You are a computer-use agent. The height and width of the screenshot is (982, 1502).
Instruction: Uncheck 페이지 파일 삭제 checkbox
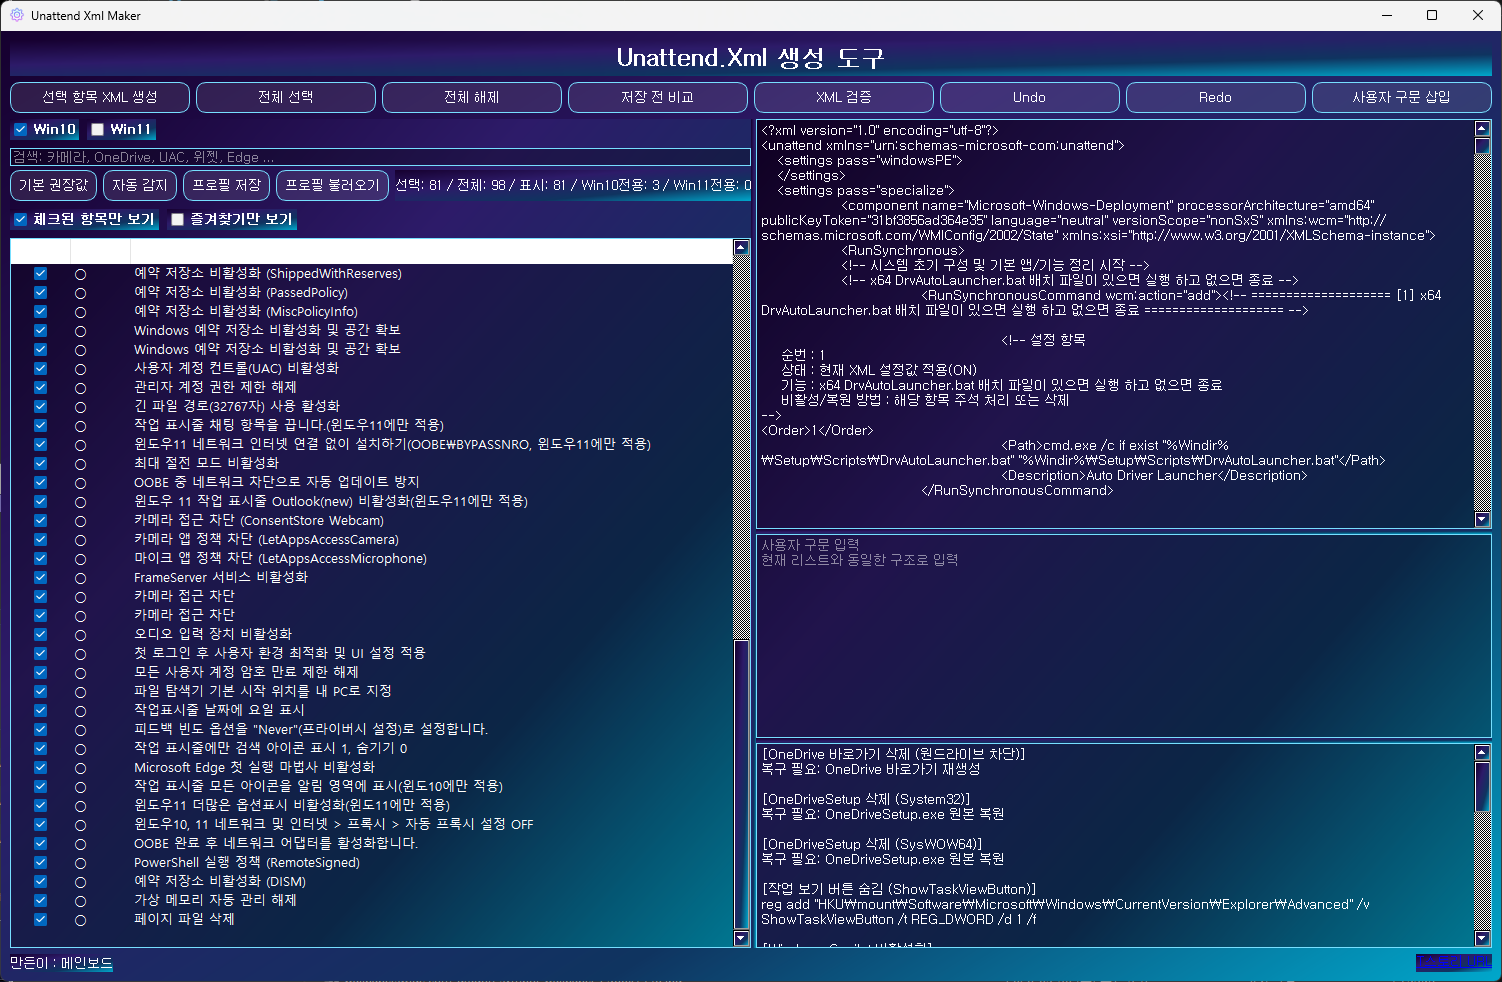click(40, 919)
